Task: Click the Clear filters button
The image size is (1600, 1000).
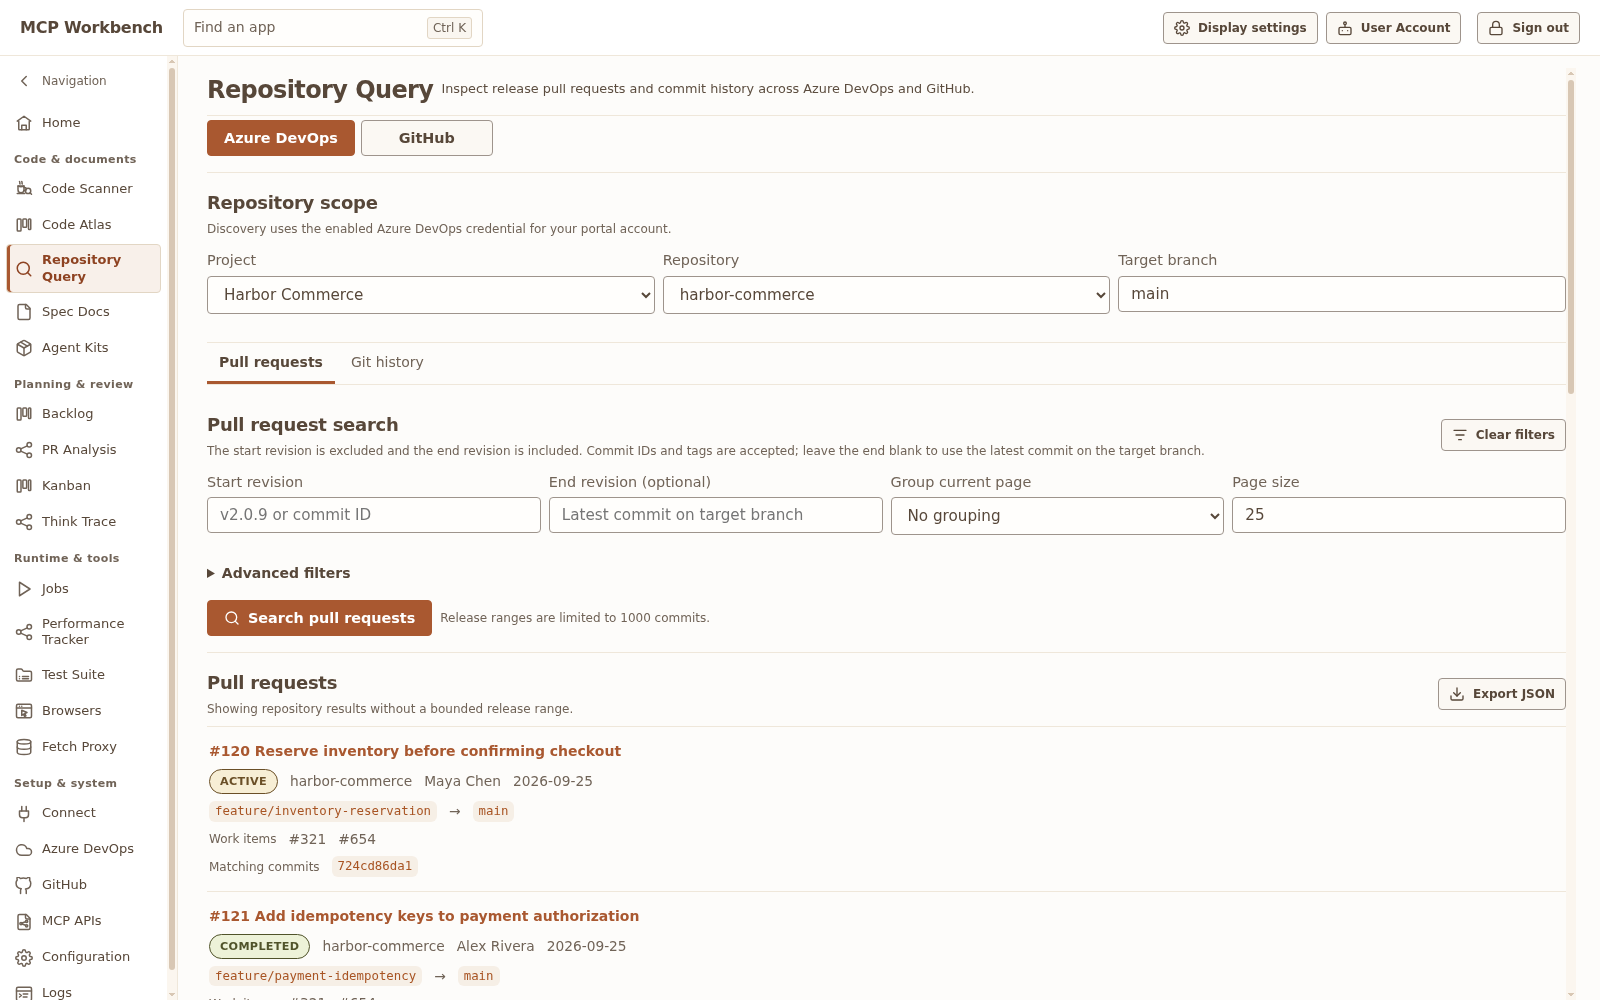Action: pyautogui.click(x=1503, y=435)
